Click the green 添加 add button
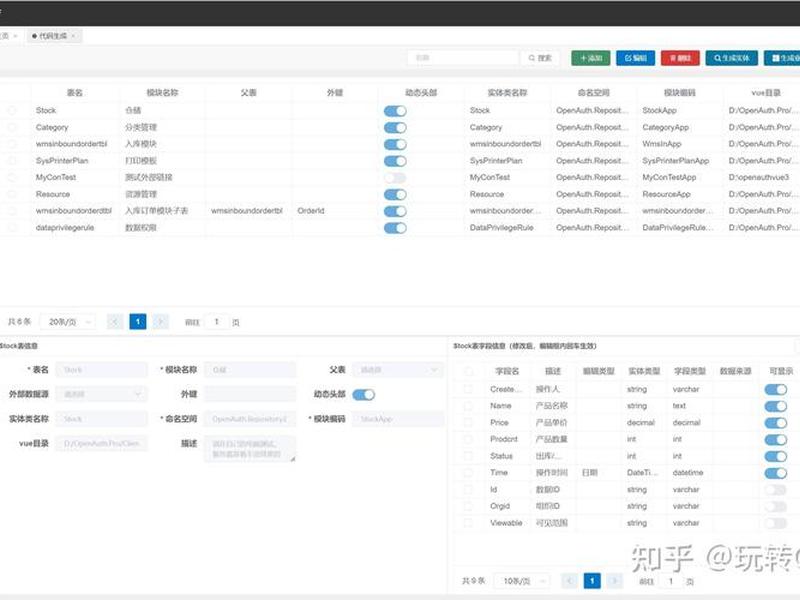The height and width of the screenshot is (600, 800). point(591,58)
